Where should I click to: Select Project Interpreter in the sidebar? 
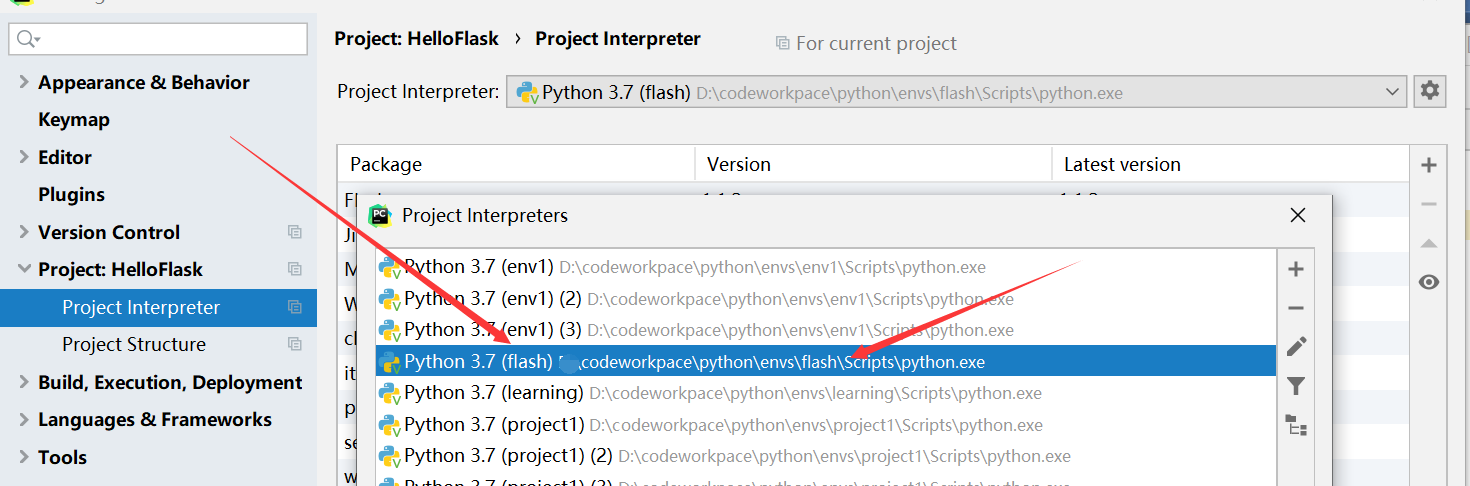tap(158, 307)
